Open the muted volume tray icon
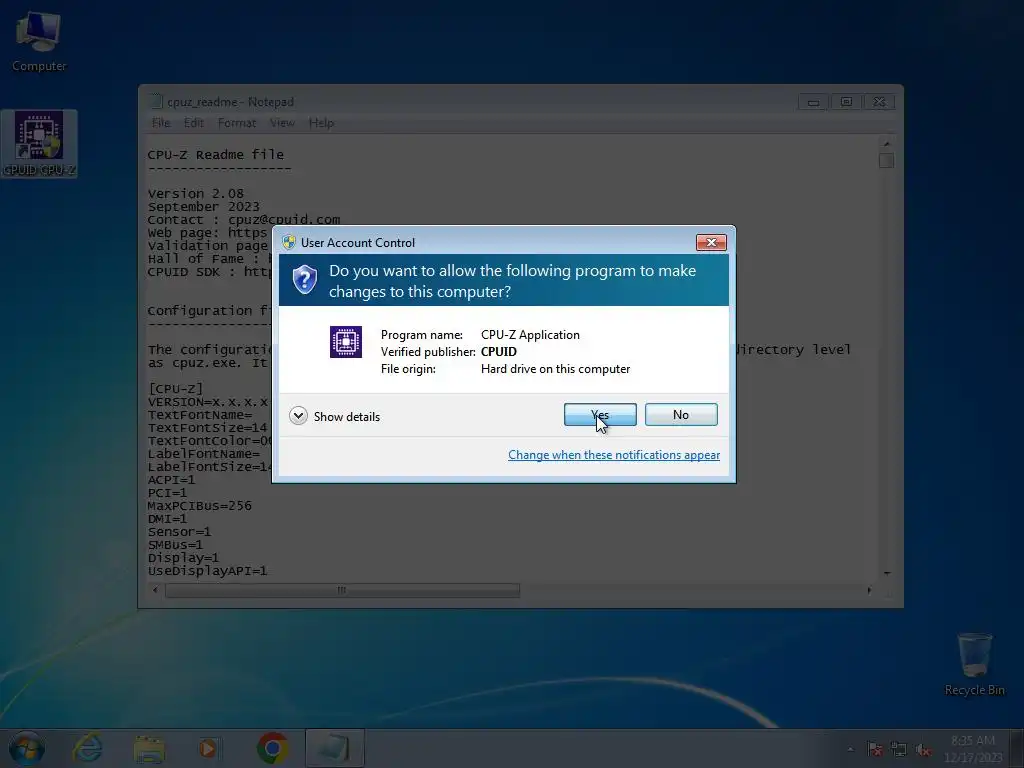The width and height of the screenshot is (1024, 768). coord(923,749)
